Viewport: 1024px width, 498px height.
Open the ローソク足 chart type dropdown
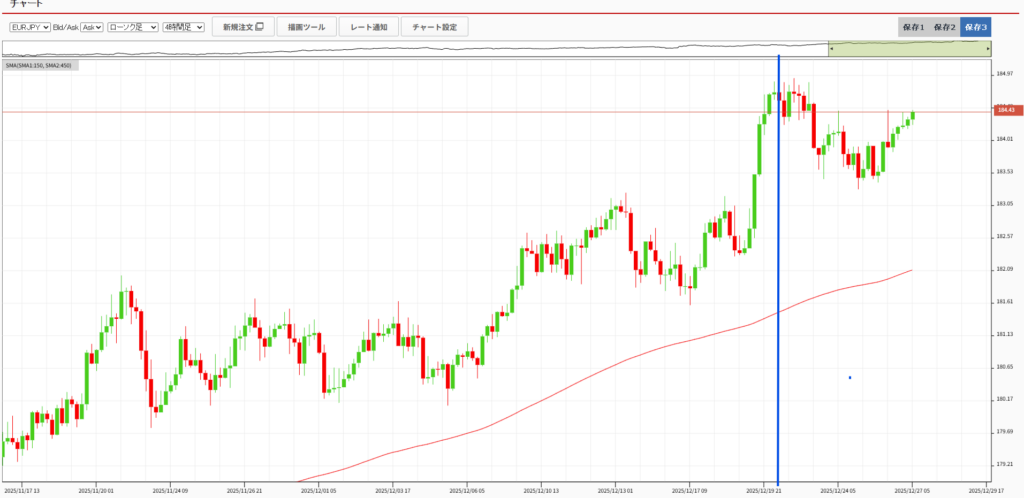coord(132,27)
